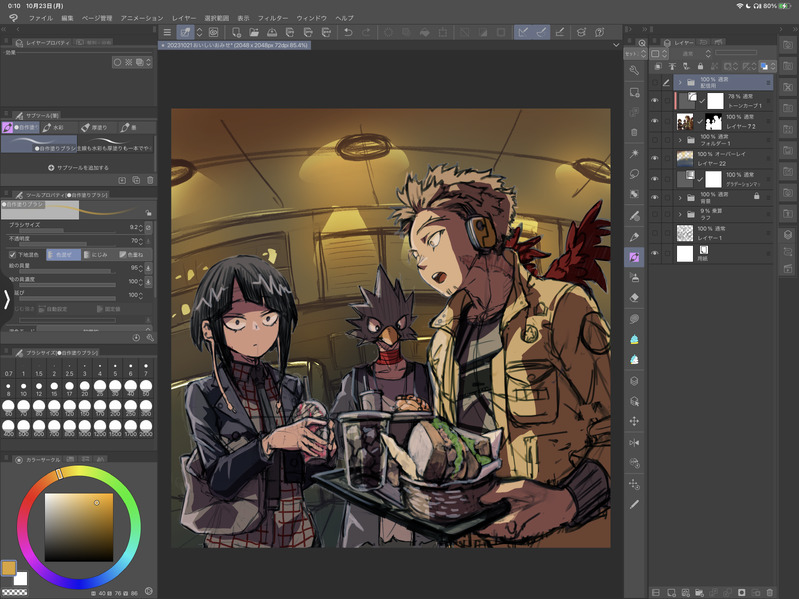Image resolution: width=799 pixels, height=599 pixels.
Task: Open blending mode 通常 dropdown
Action: tap(692, 53)
